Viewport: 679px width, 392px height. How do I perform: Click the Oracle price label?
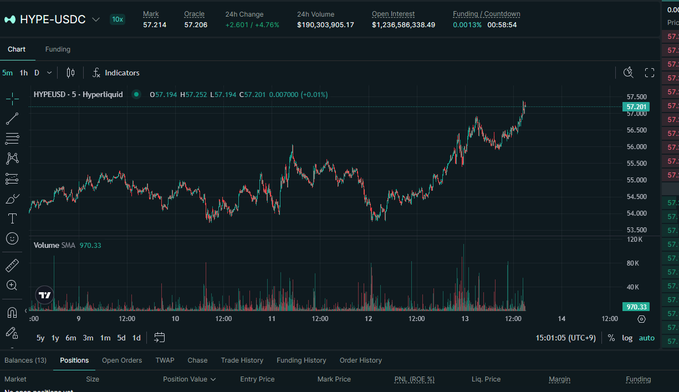pyautogui.click(x=194, y=14)
